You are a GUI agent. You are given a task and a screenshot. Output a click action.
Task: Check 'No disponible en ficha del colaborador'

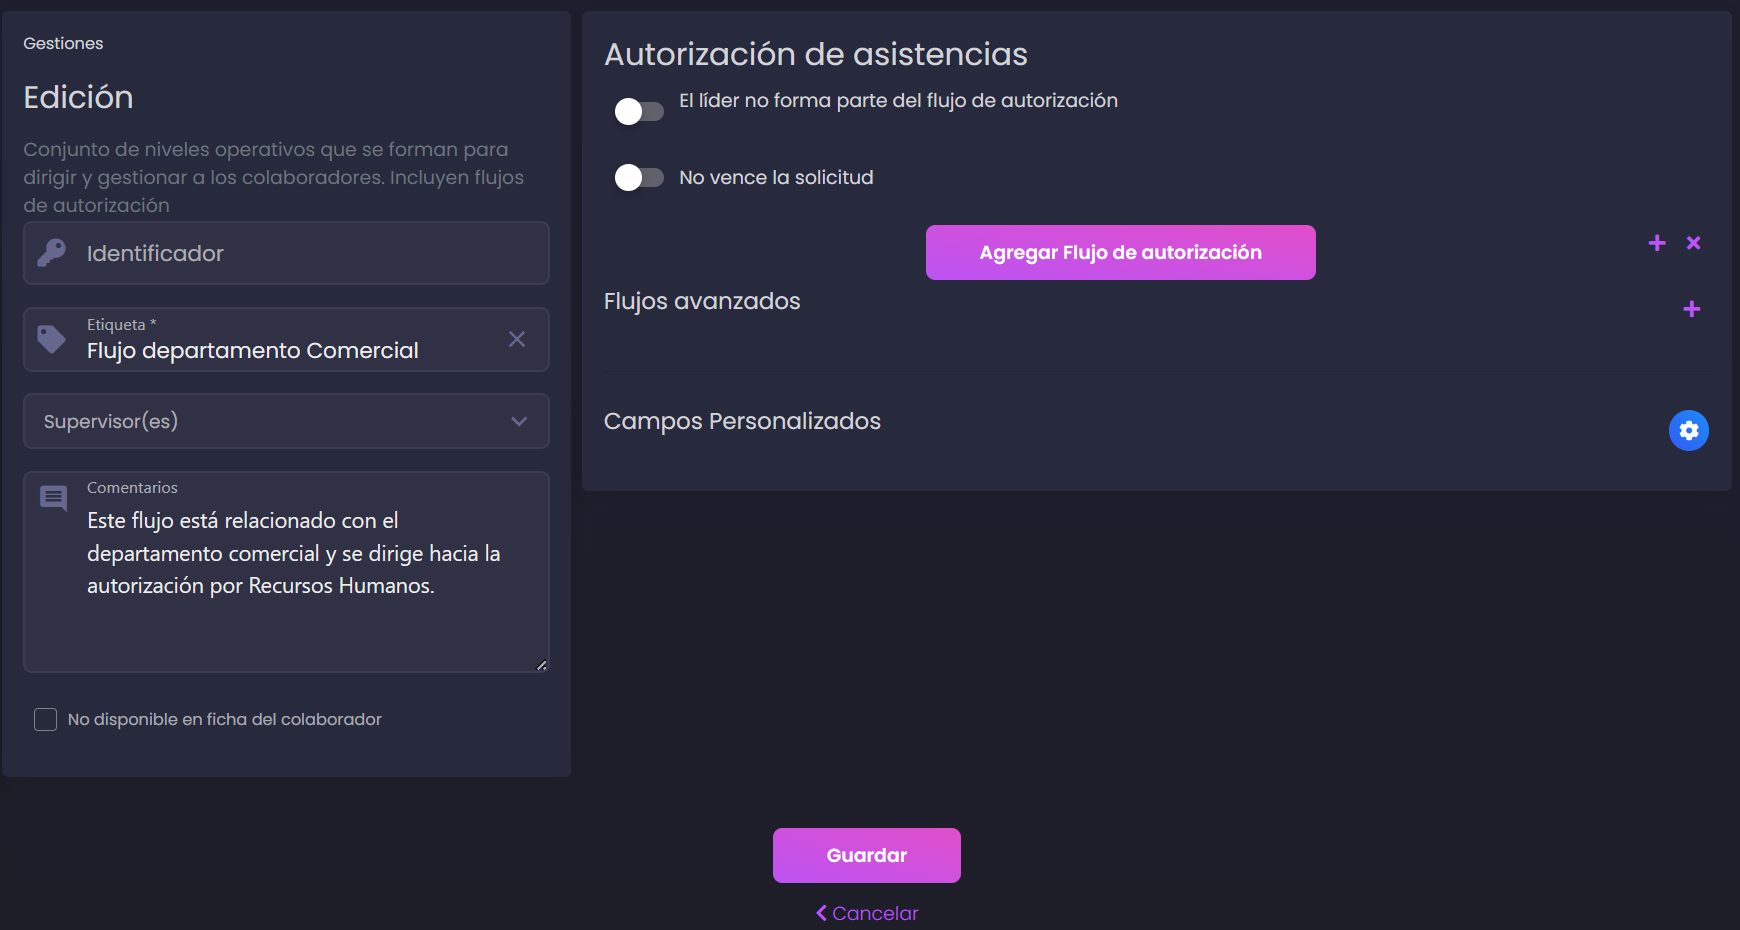pos(45,719)
